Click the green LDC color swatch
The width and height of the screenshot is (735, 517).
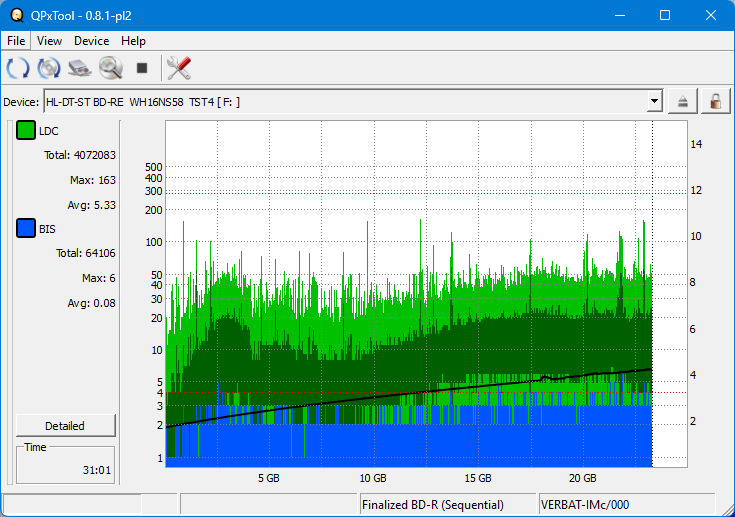pos(26,131)
